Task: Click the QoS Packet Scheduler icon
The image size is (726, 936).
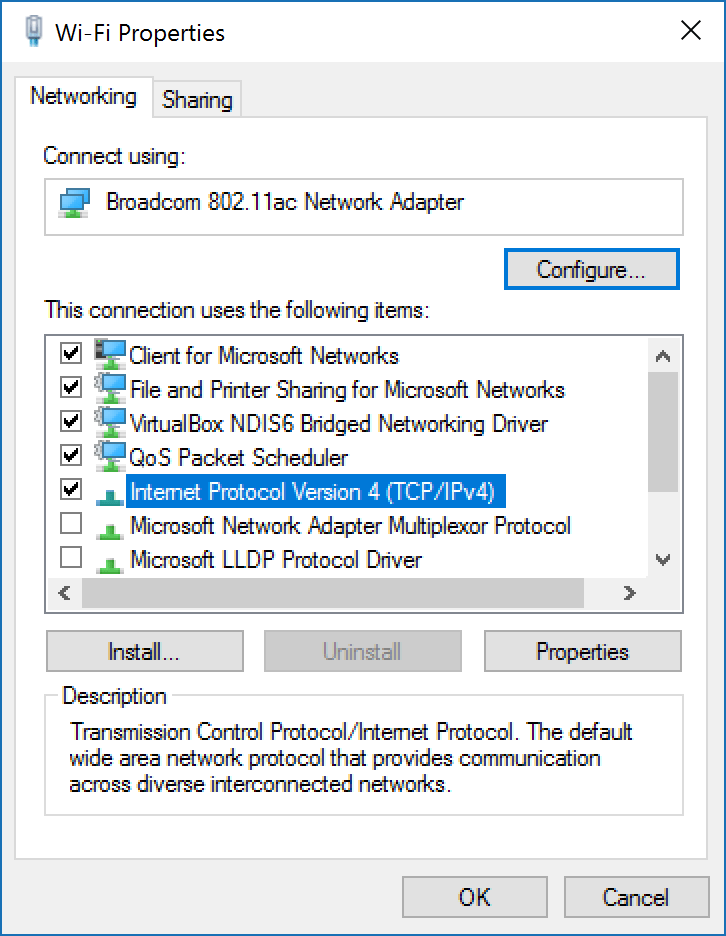Action: [x=110, y=457]
